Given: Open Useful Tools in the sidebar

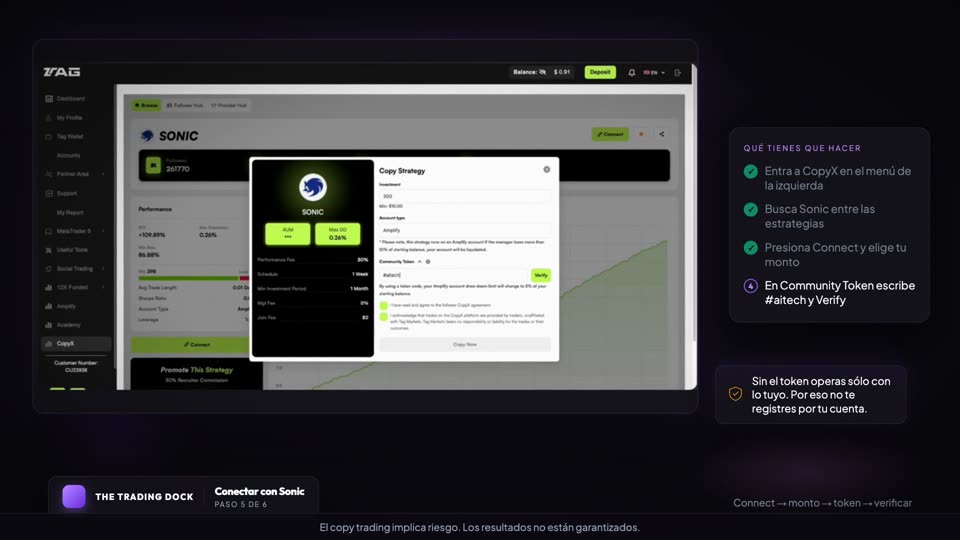Looking at the screenshot, I should click(72, 250).
